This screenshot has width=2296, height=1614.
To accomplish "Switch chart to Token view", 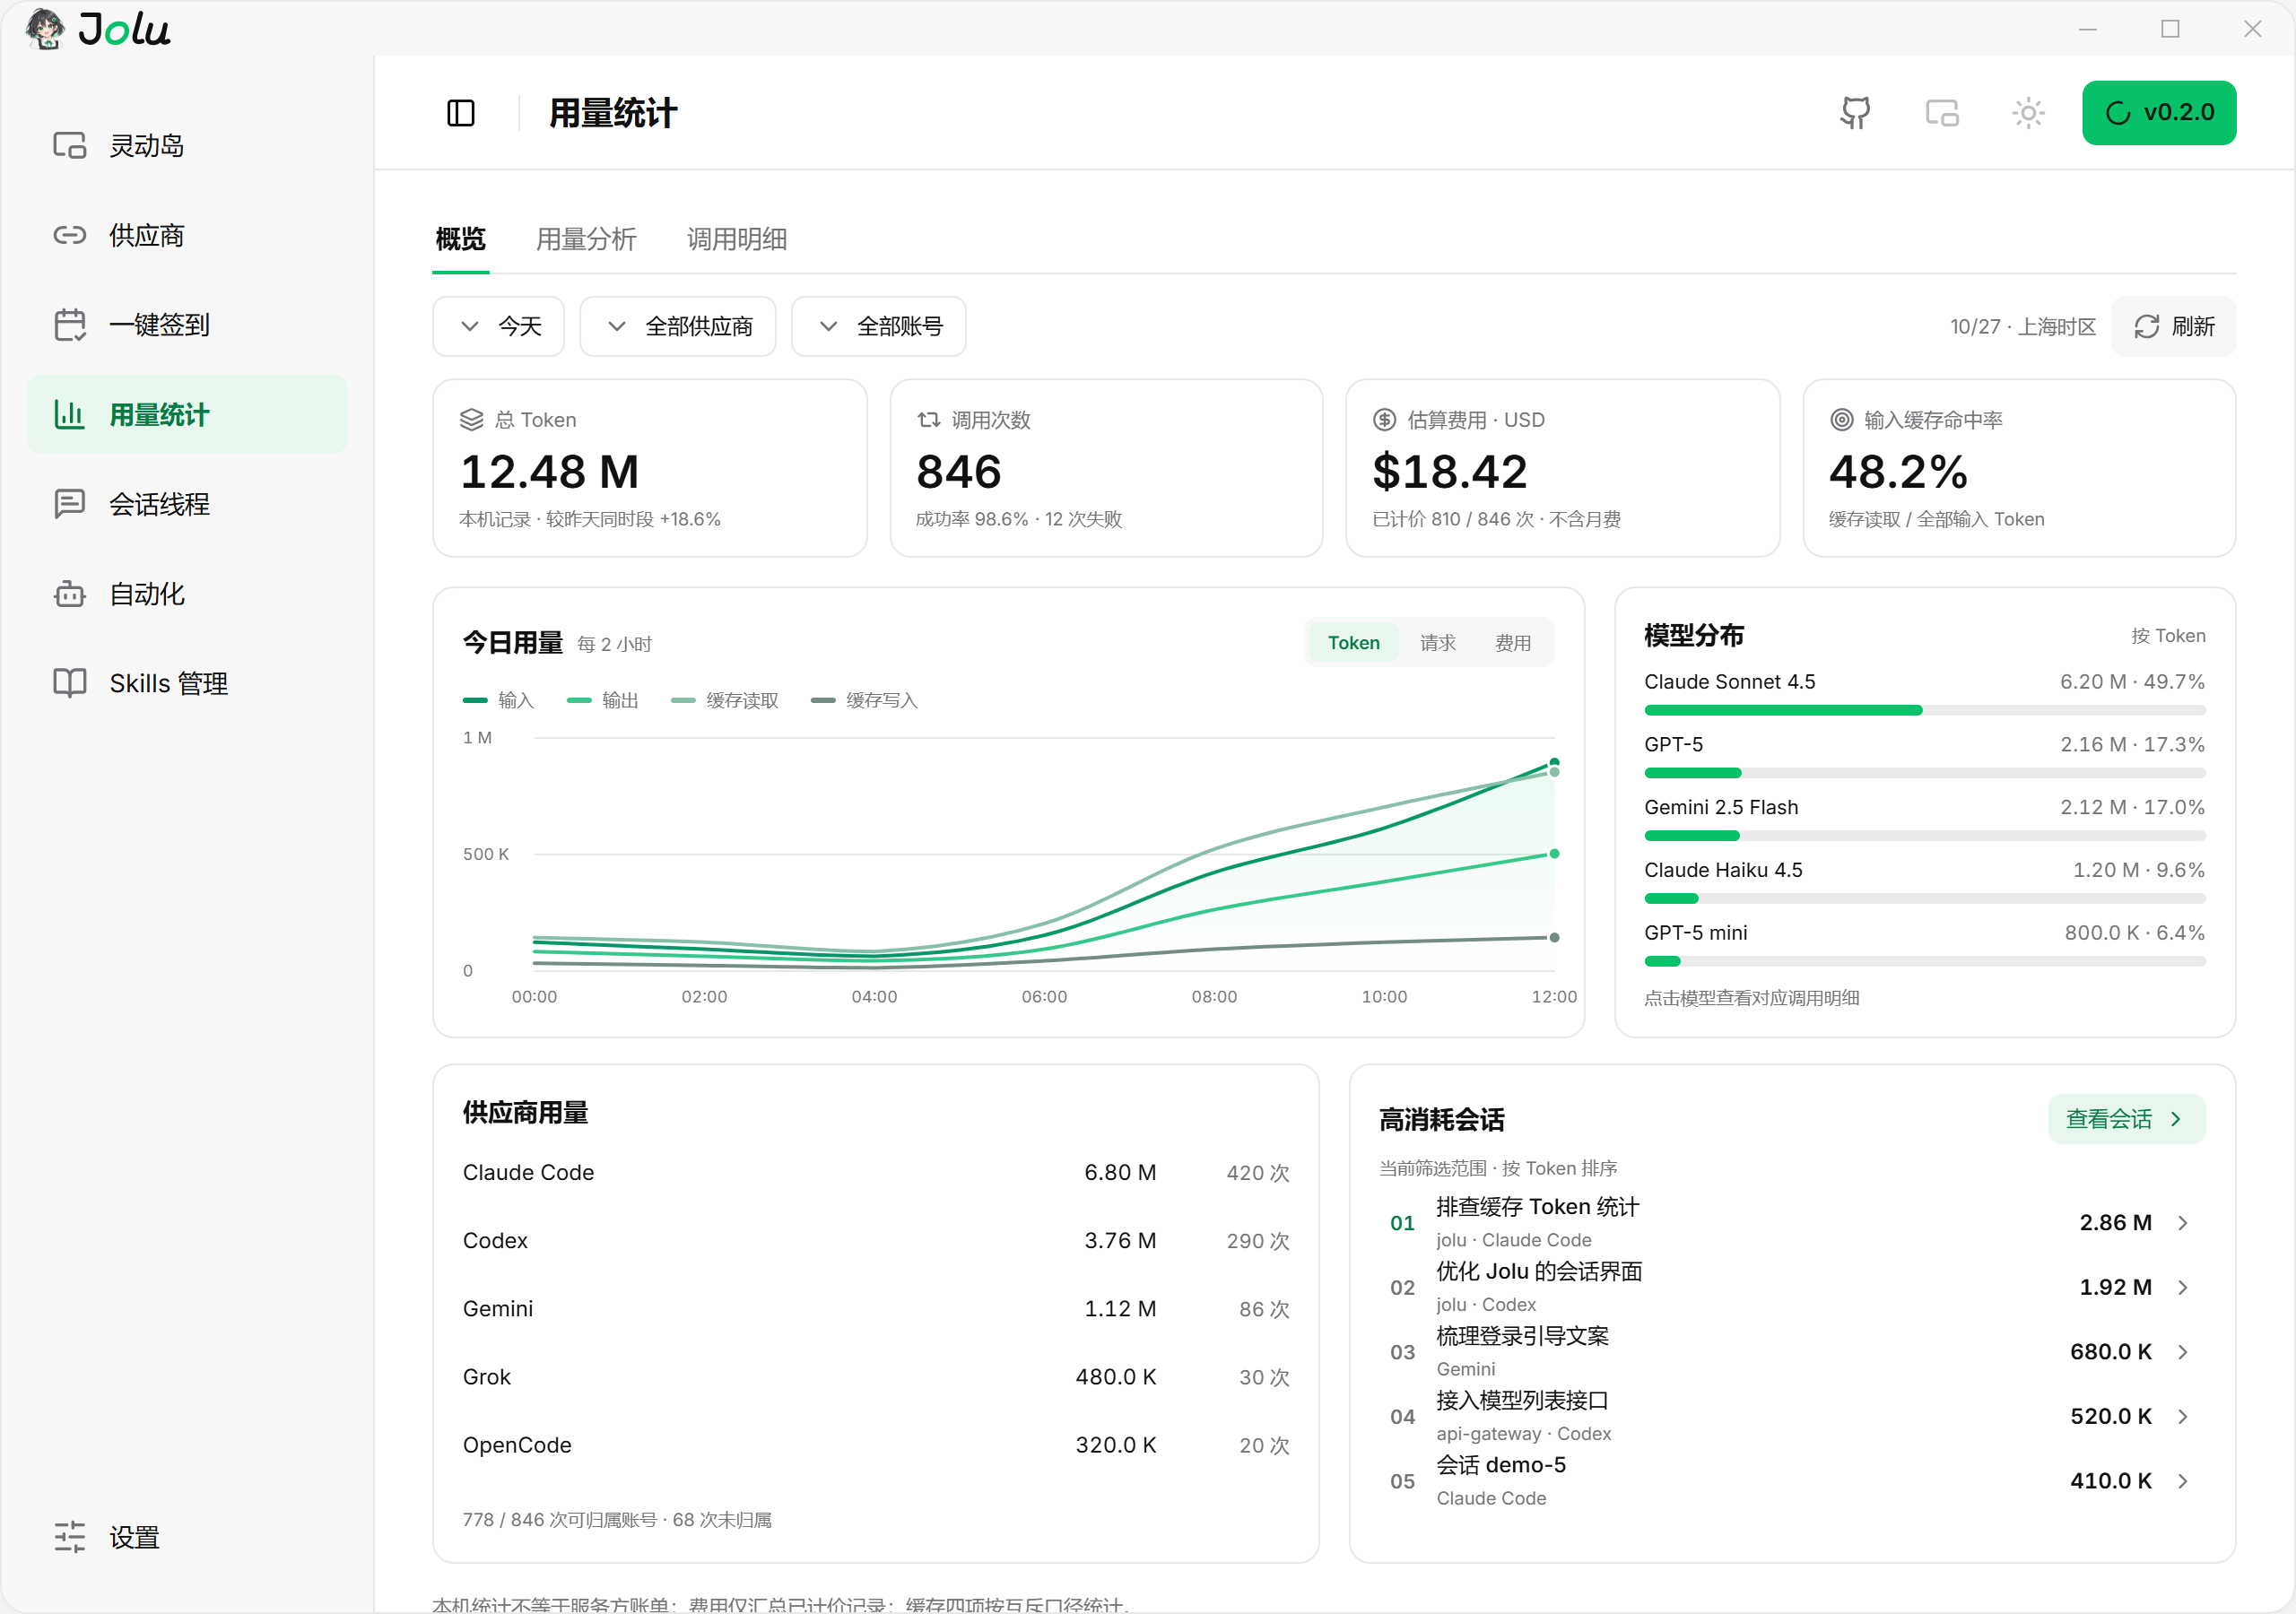I will (x=1353, y=643).
